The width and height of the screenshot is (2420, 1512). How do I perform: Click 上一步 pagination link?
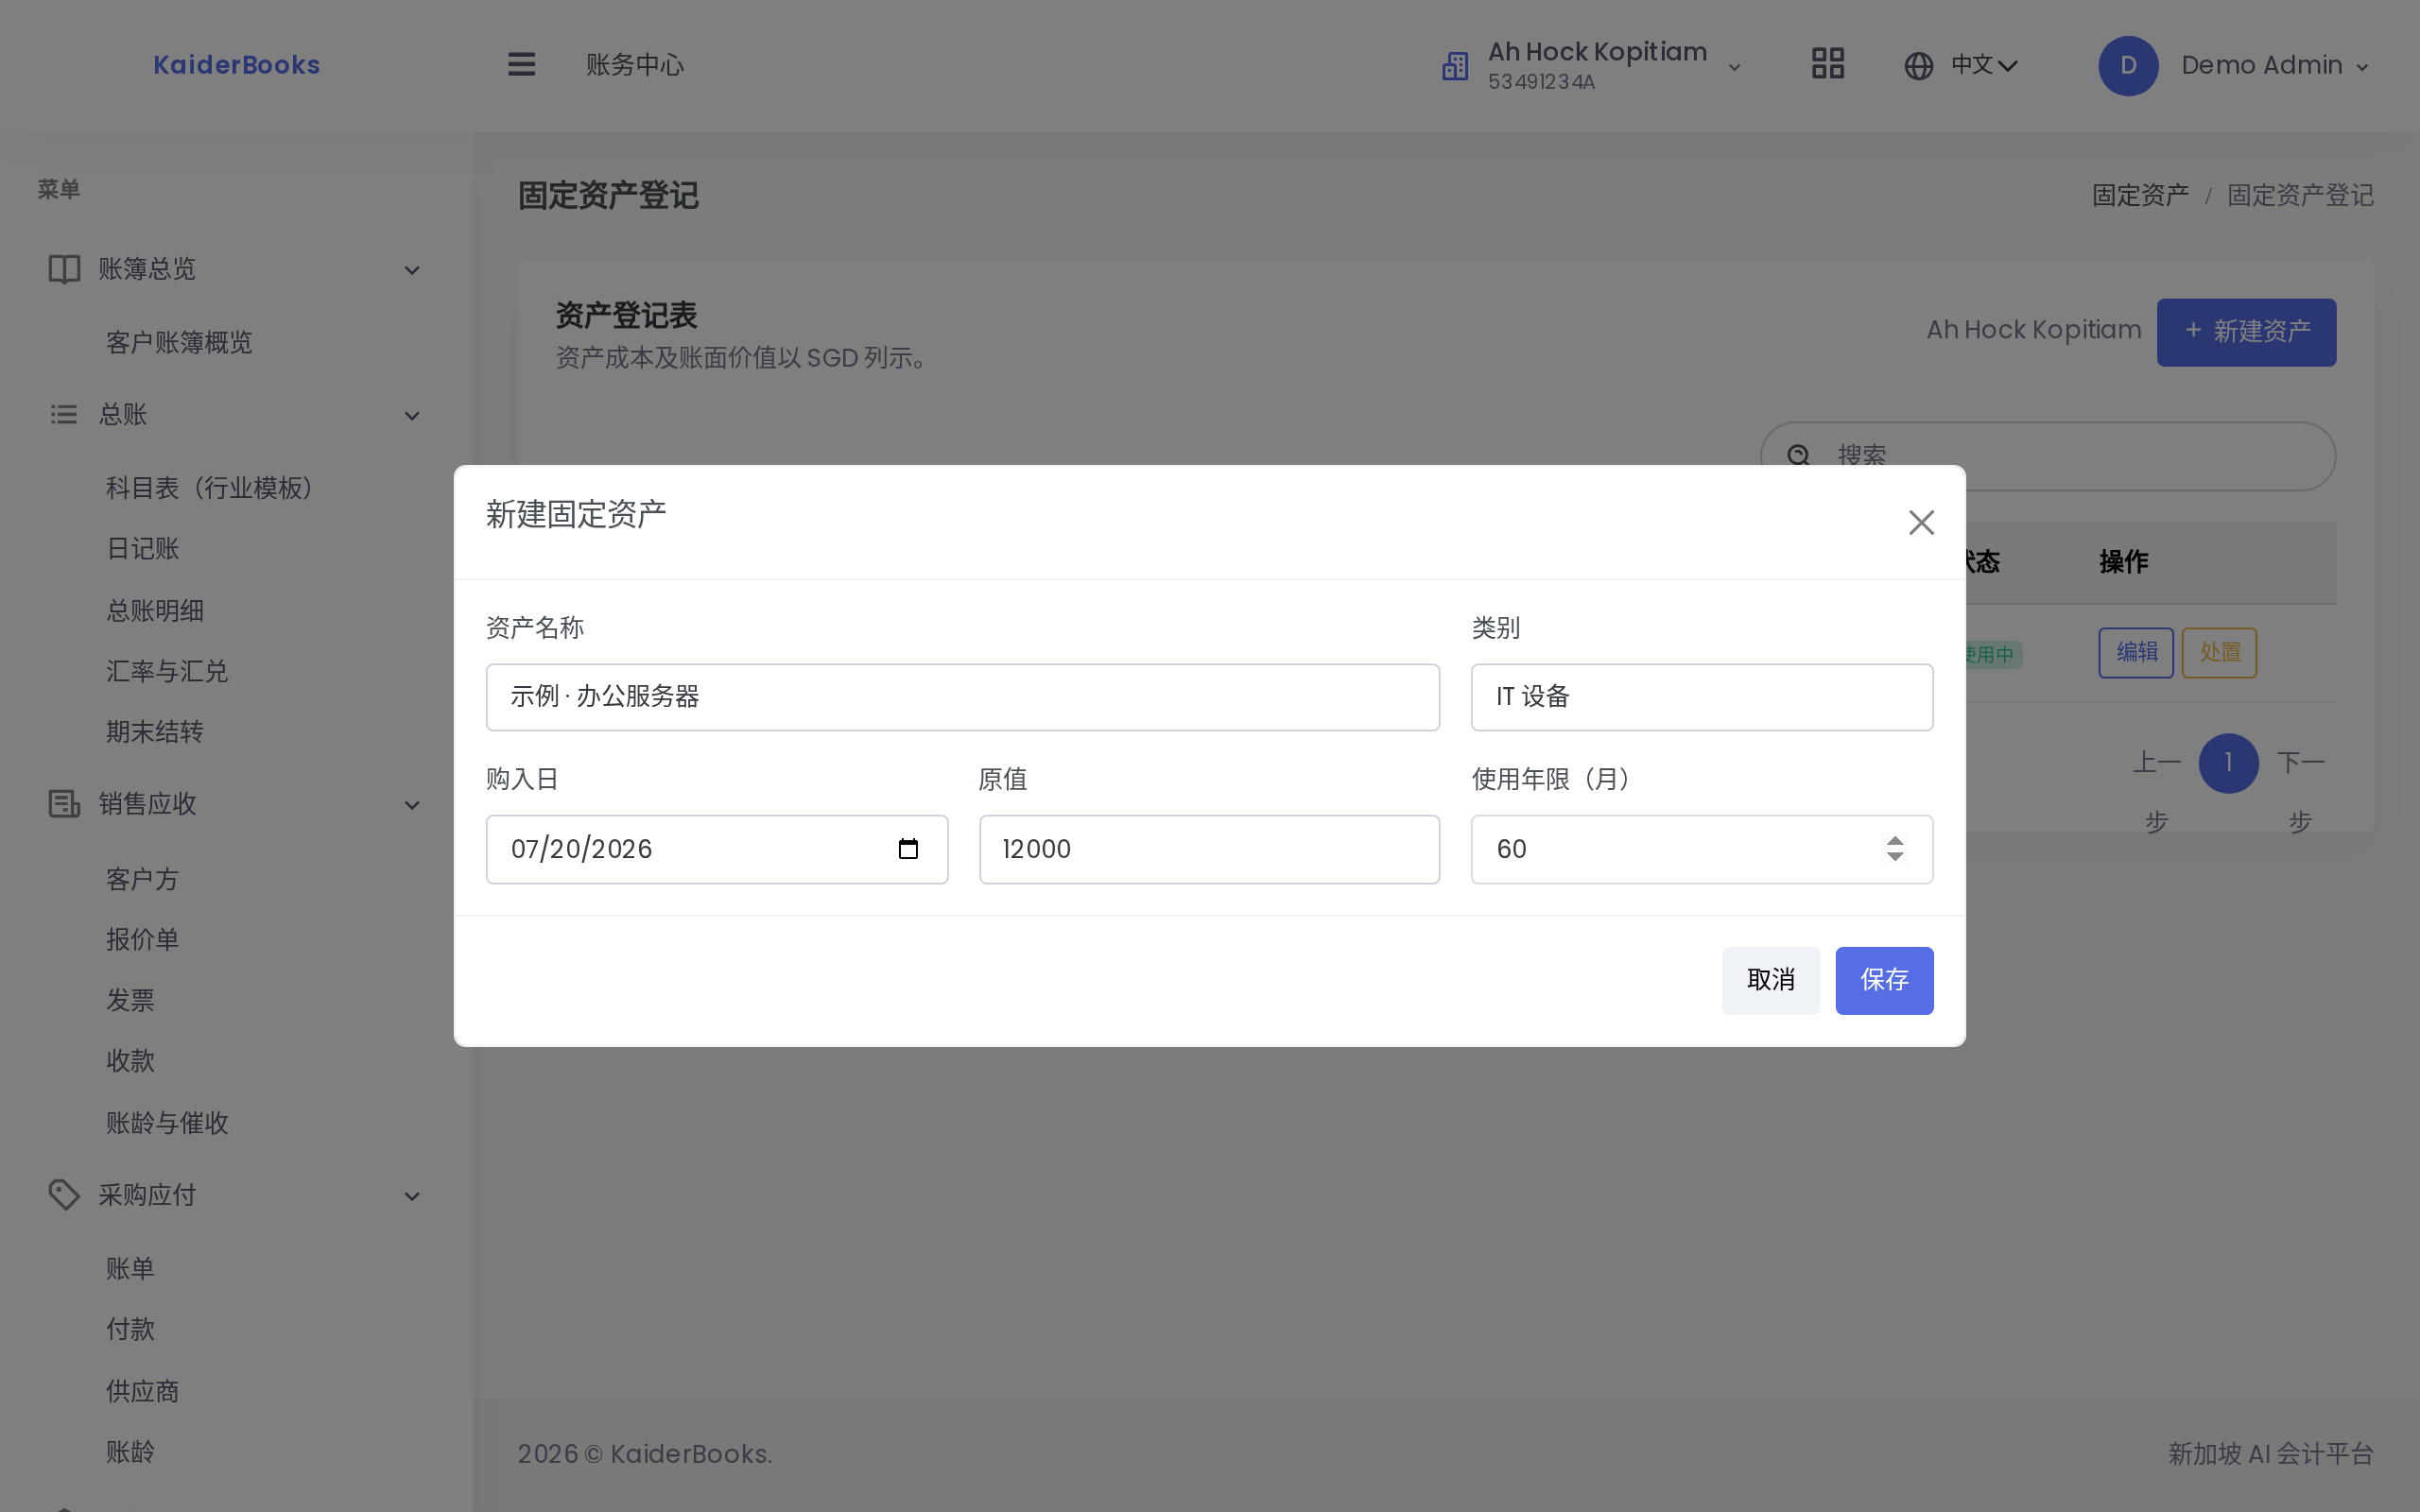point(2157,792)
